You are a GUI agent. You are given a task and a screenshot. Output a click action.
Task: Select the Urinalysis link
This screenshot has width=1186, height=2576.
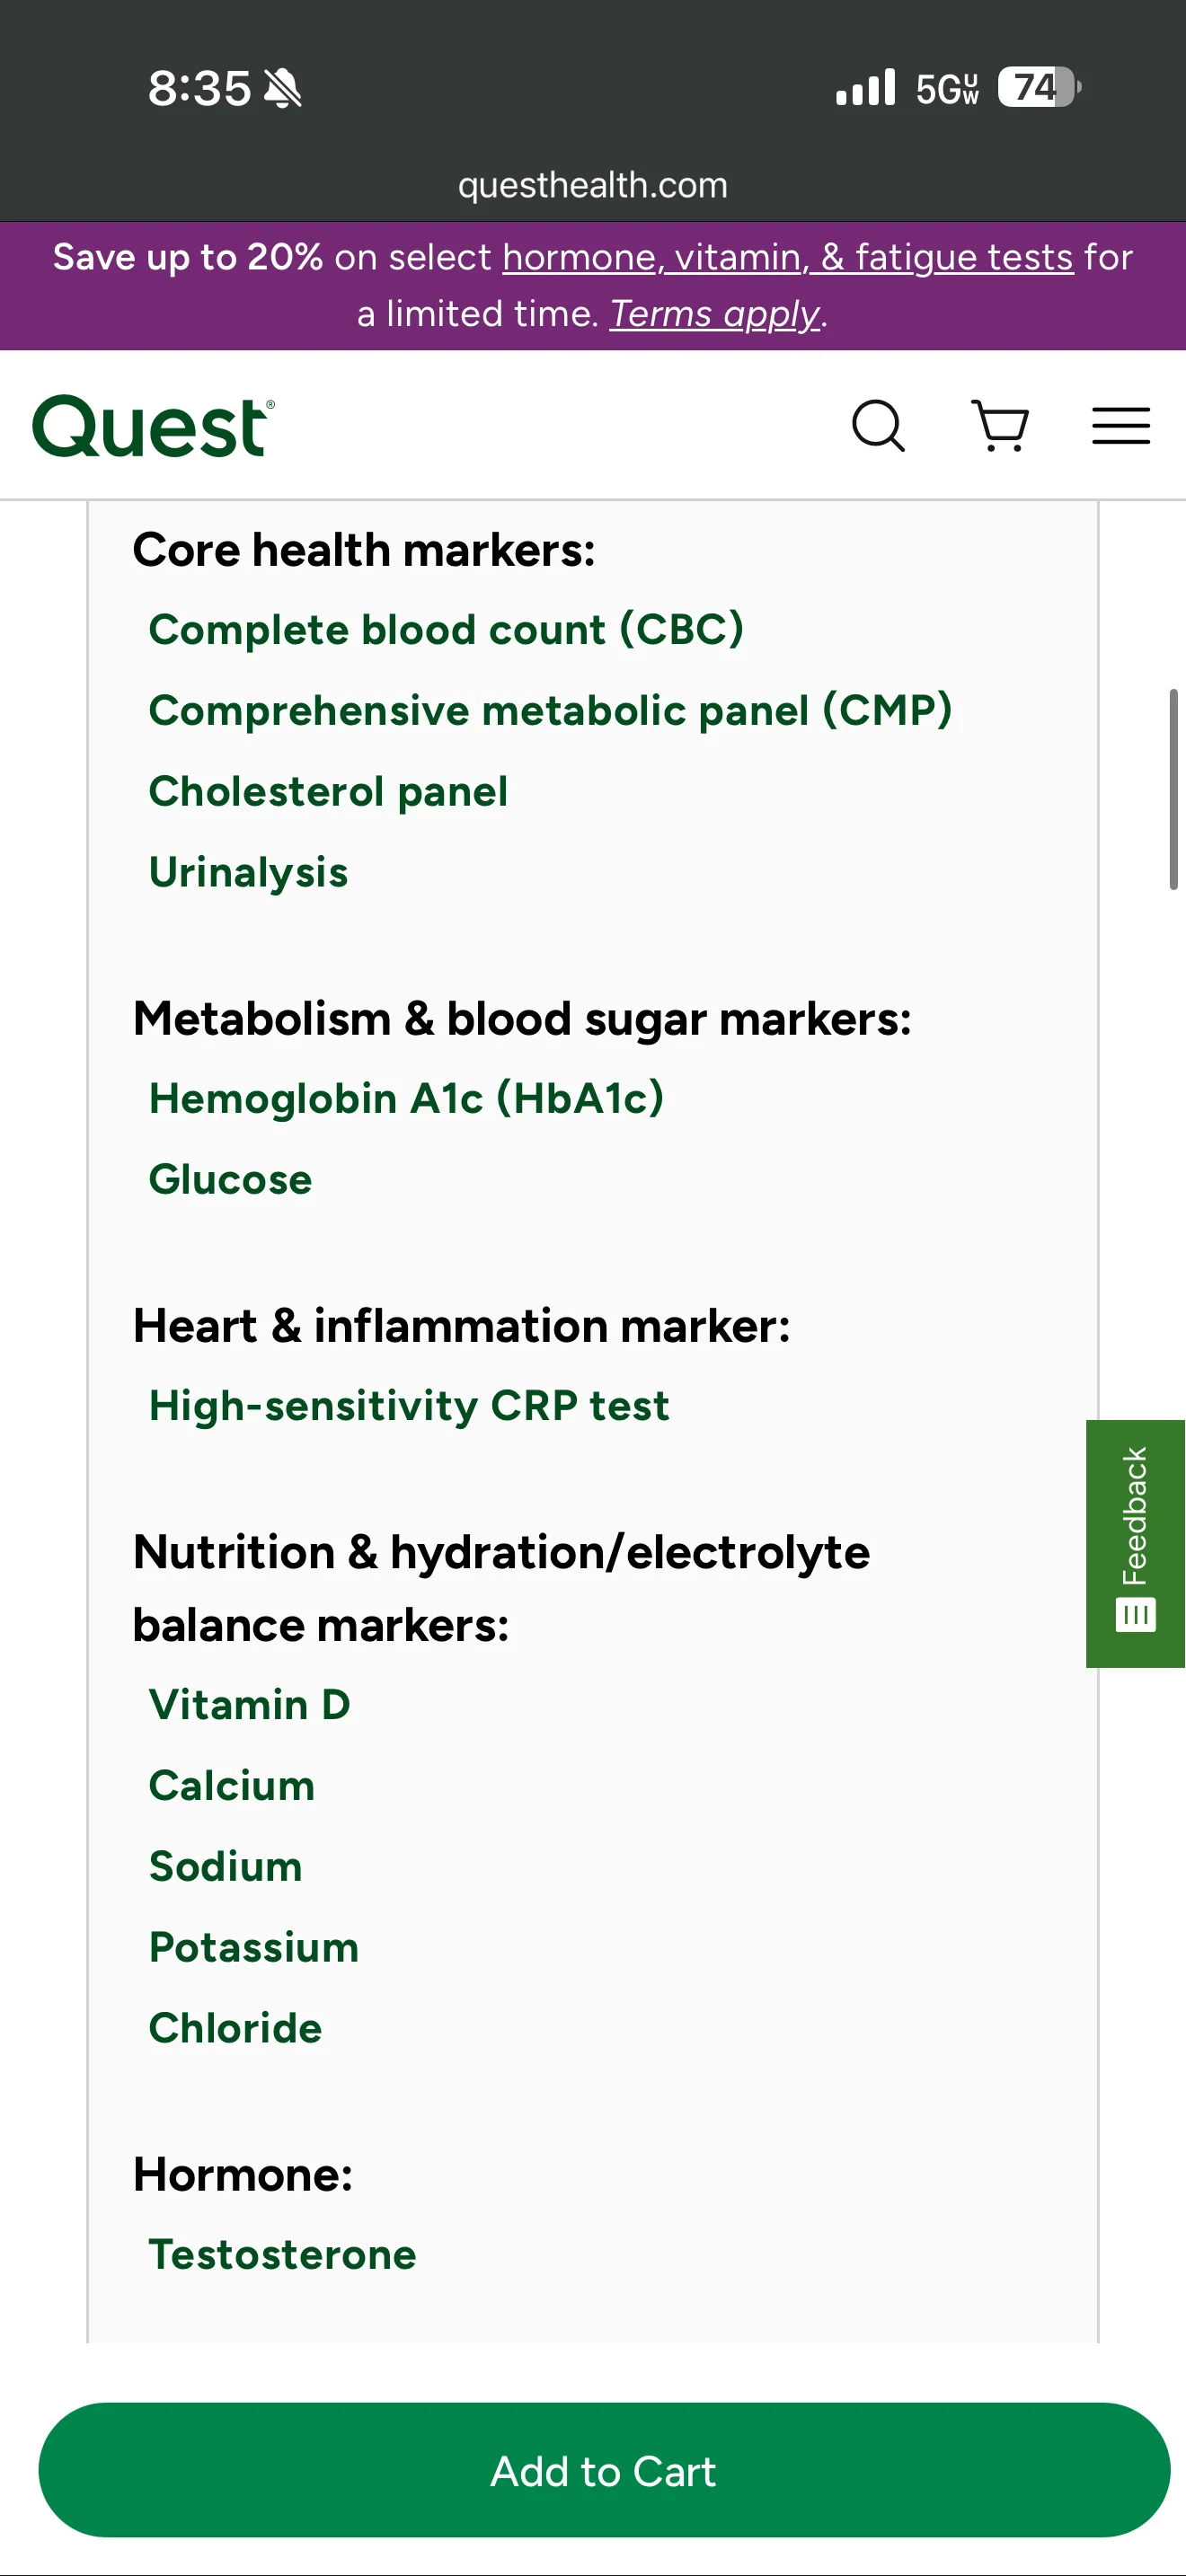(248, 872)
